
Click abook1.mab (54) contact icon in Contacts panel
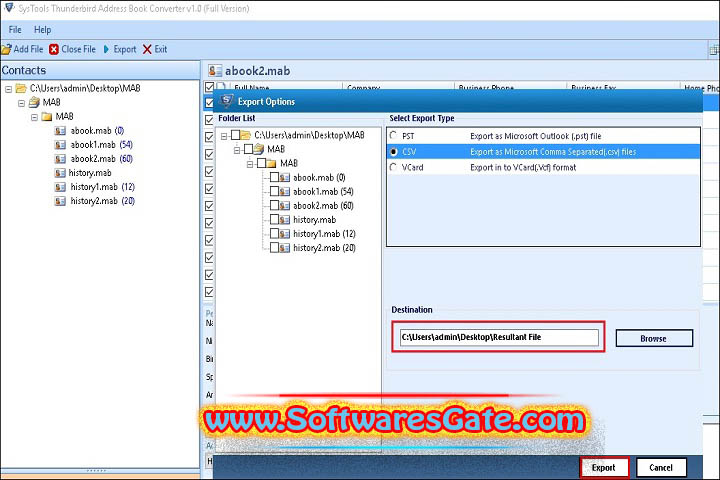point(60,145)
